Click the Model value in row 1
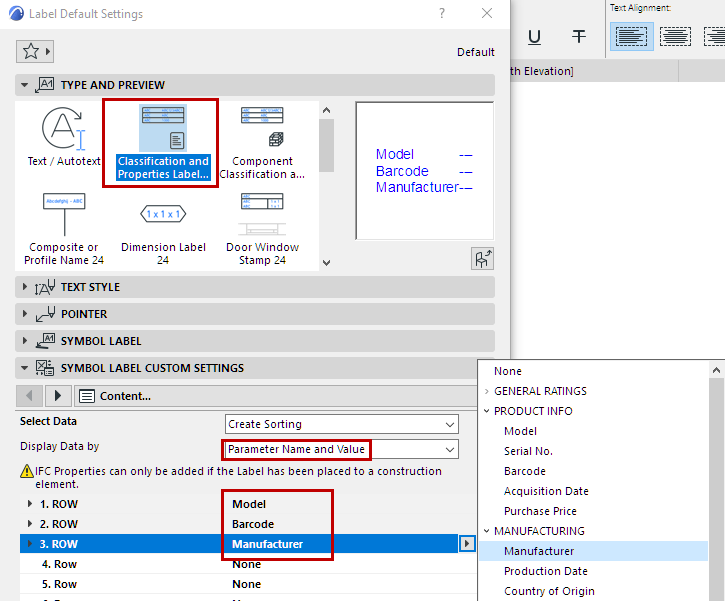Screen dimensions: 725x601 click(x=249, y=504)
